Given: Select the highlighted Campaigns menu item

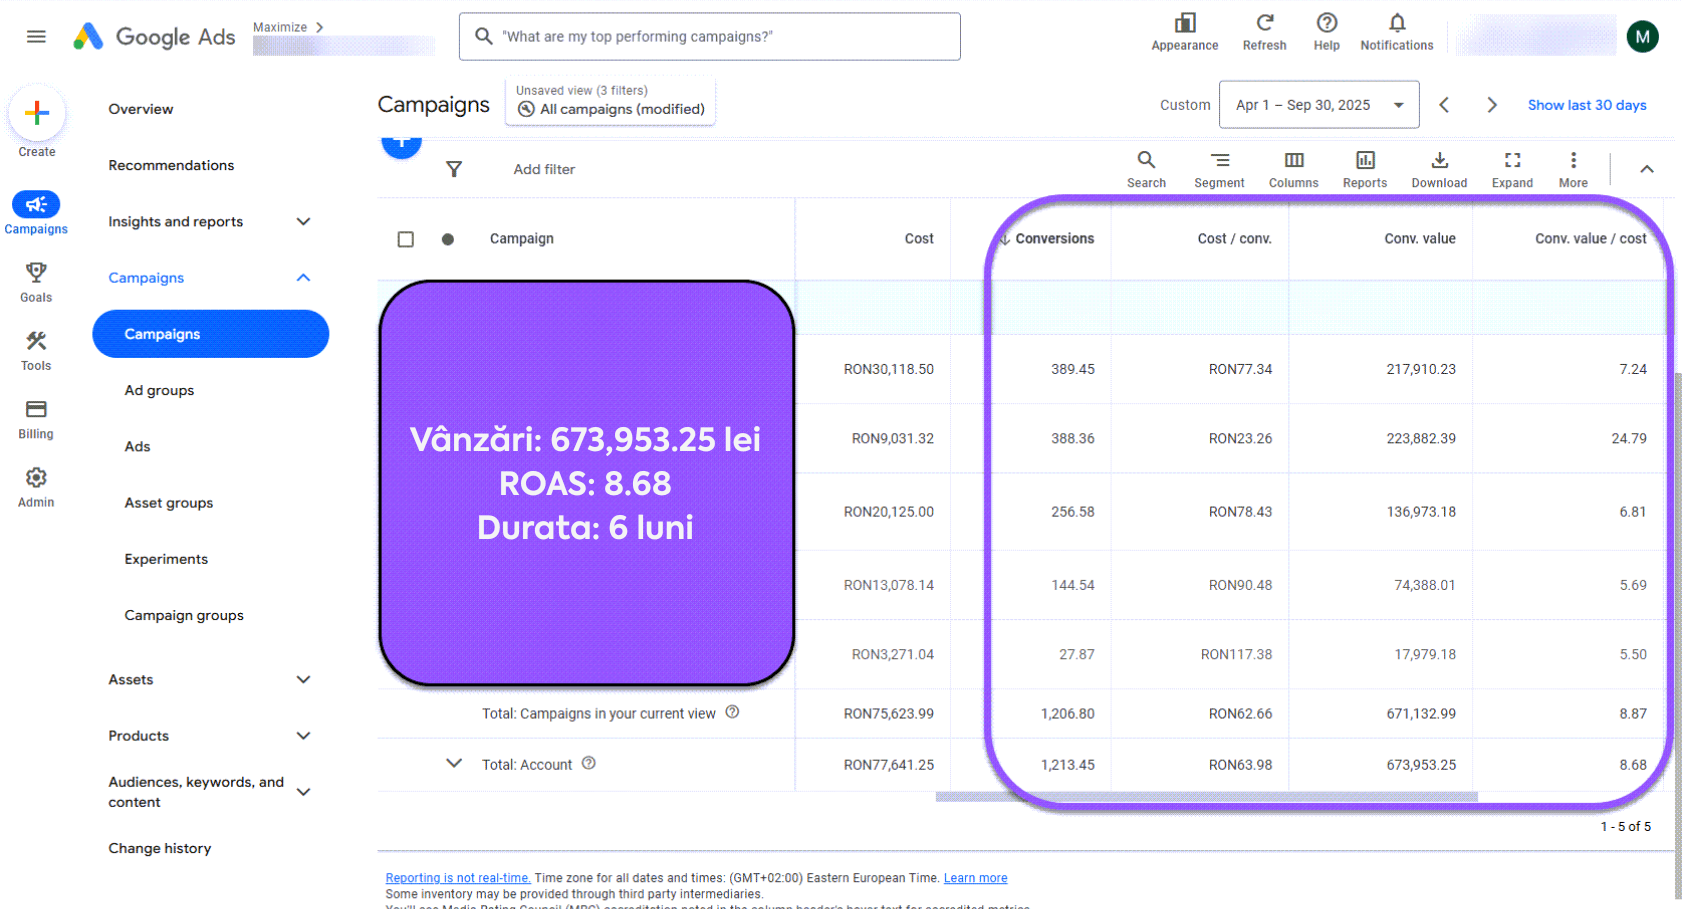Looking at the screenshot, I should 211,334.
